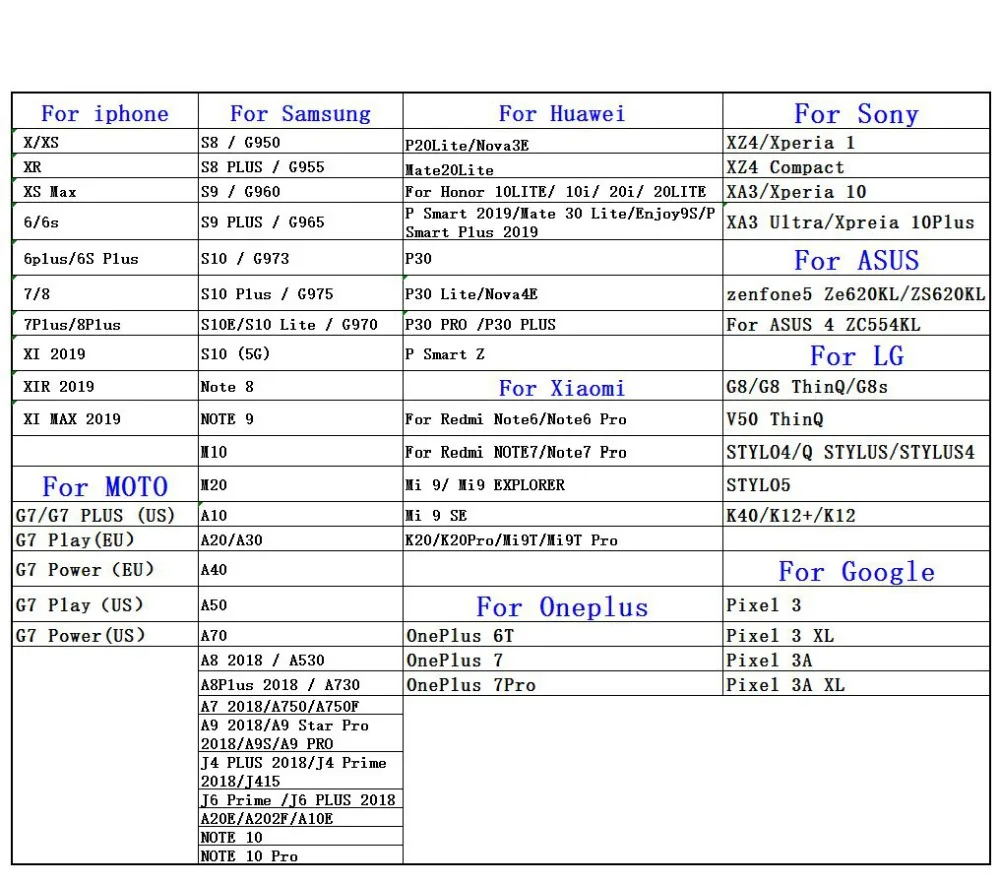Click the 'XZ4/Xperia 1' cell
The width and height of the screenshot is (1000, 883).
[857, 142]
